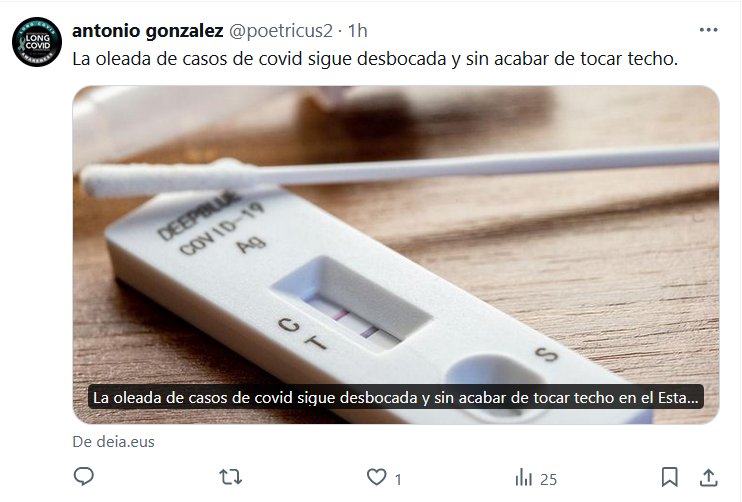Viewport: 742px width, 502px height.
Task: Open the @poetricus2 handle link
Action: tap(281, 31)
